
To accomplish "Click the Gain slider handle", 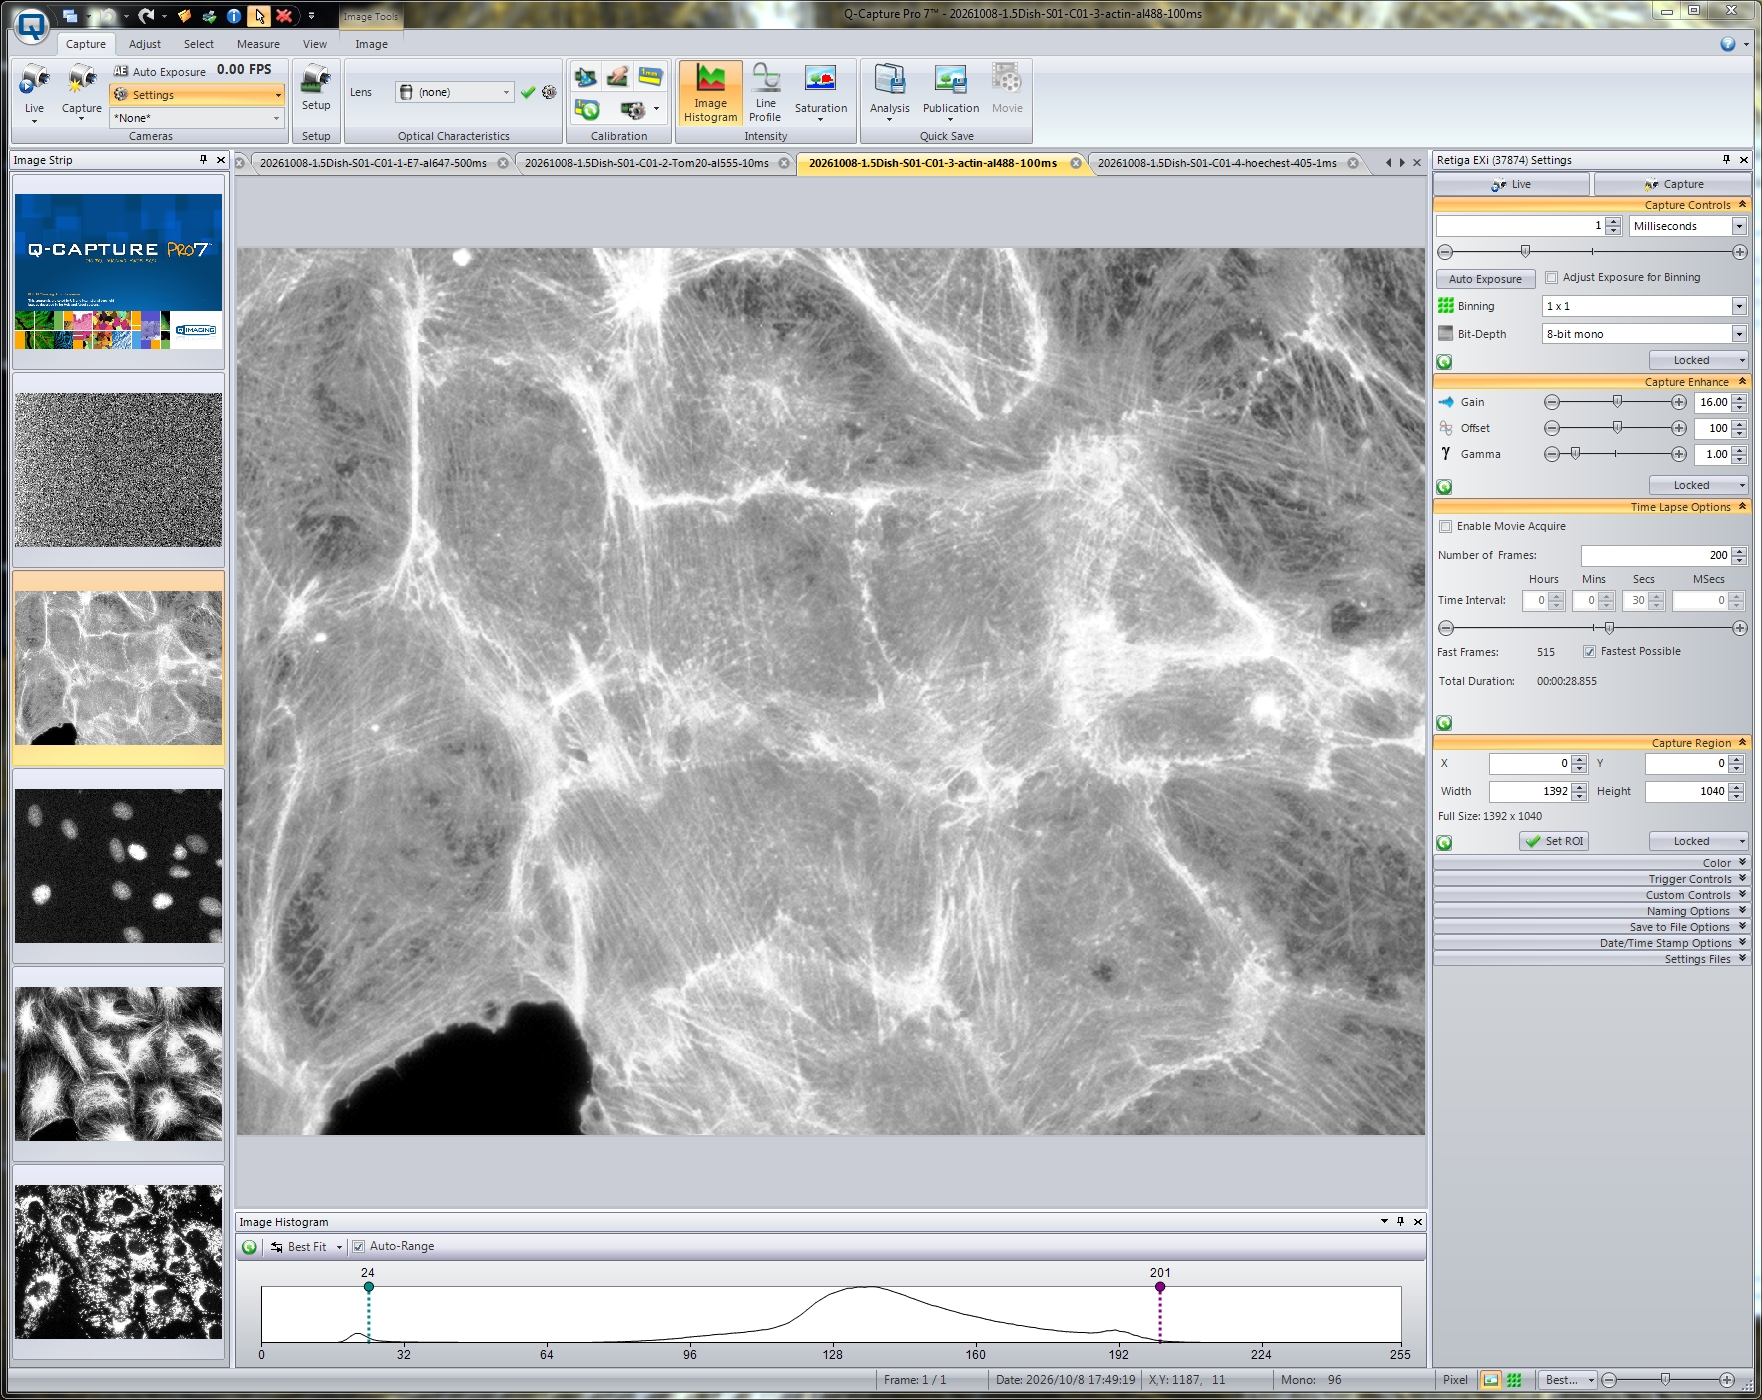I will [x=1617, y=402].
